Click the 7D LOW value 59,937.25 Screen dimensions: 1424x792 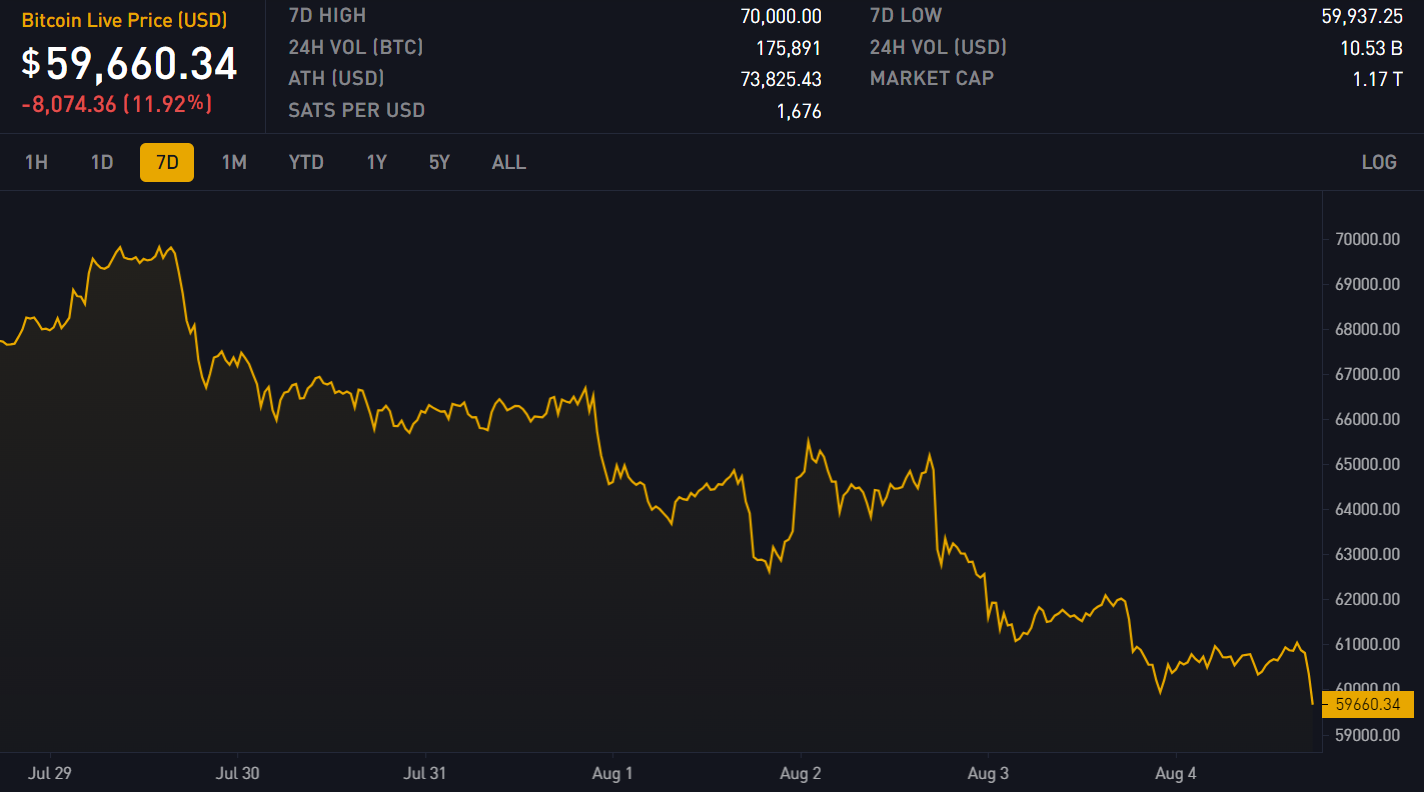[1361, 15]
